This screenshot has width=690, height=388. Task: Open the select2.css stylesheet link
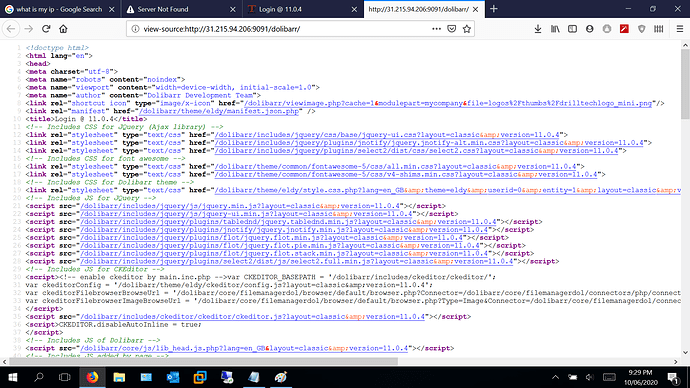point(417,151)
